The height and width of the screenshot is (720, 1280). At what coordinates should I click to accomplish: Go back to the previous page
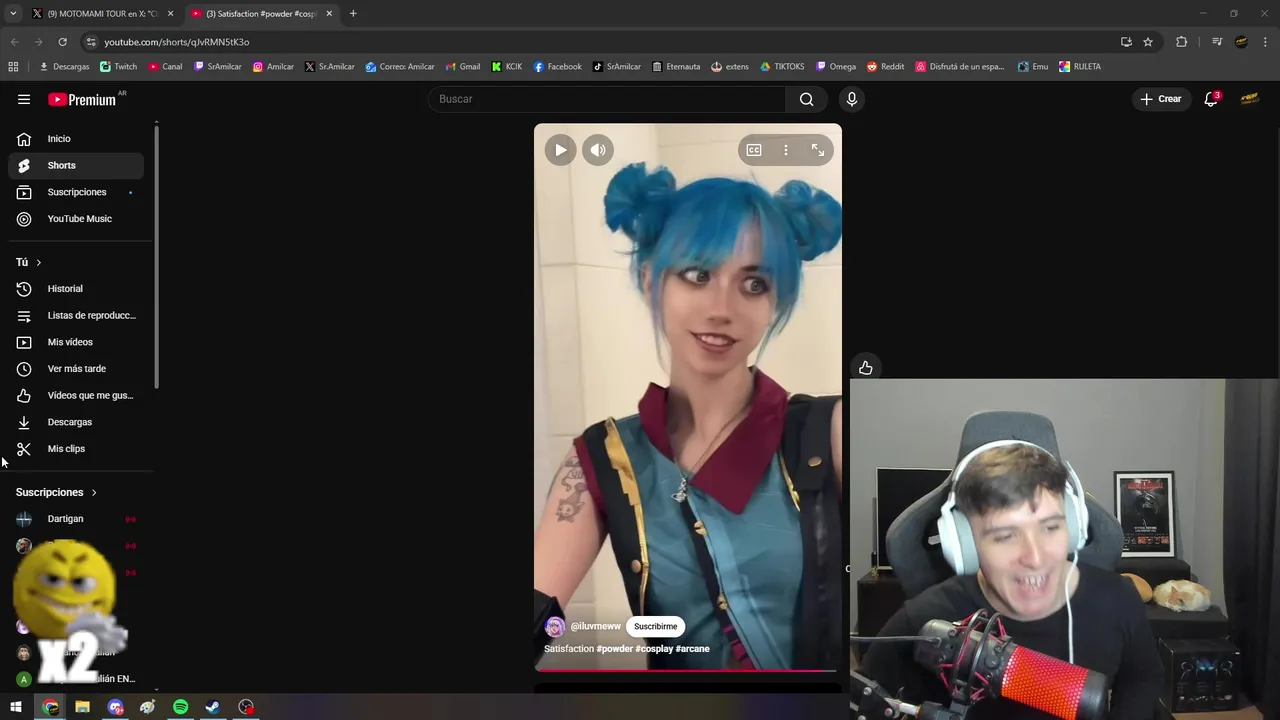(15, 42)
